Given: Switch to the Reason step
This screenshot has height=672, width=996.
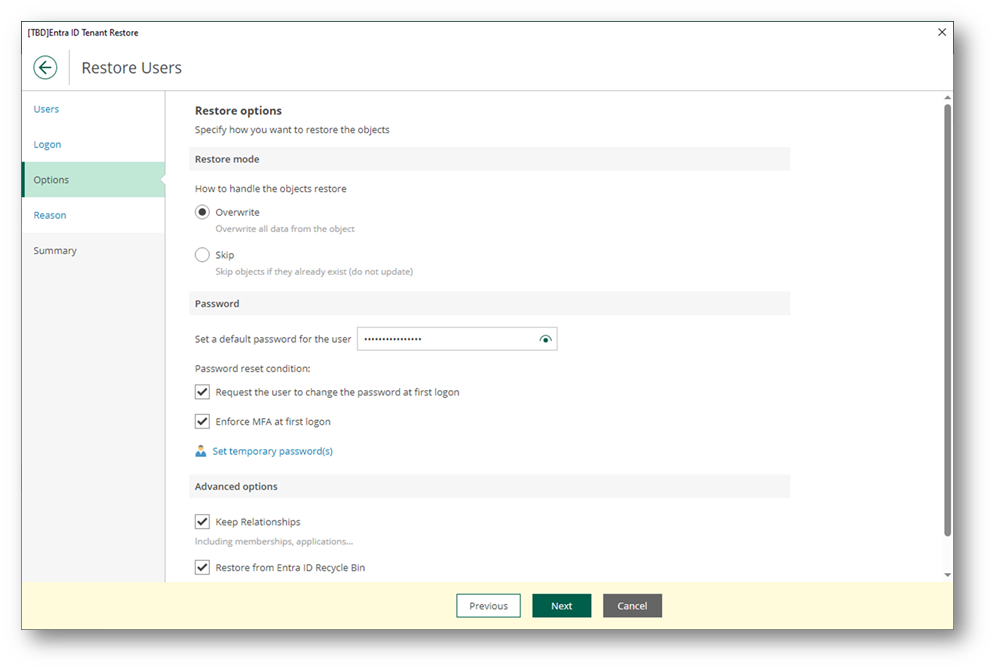Looking at the screenshot, I should point(50,216).
